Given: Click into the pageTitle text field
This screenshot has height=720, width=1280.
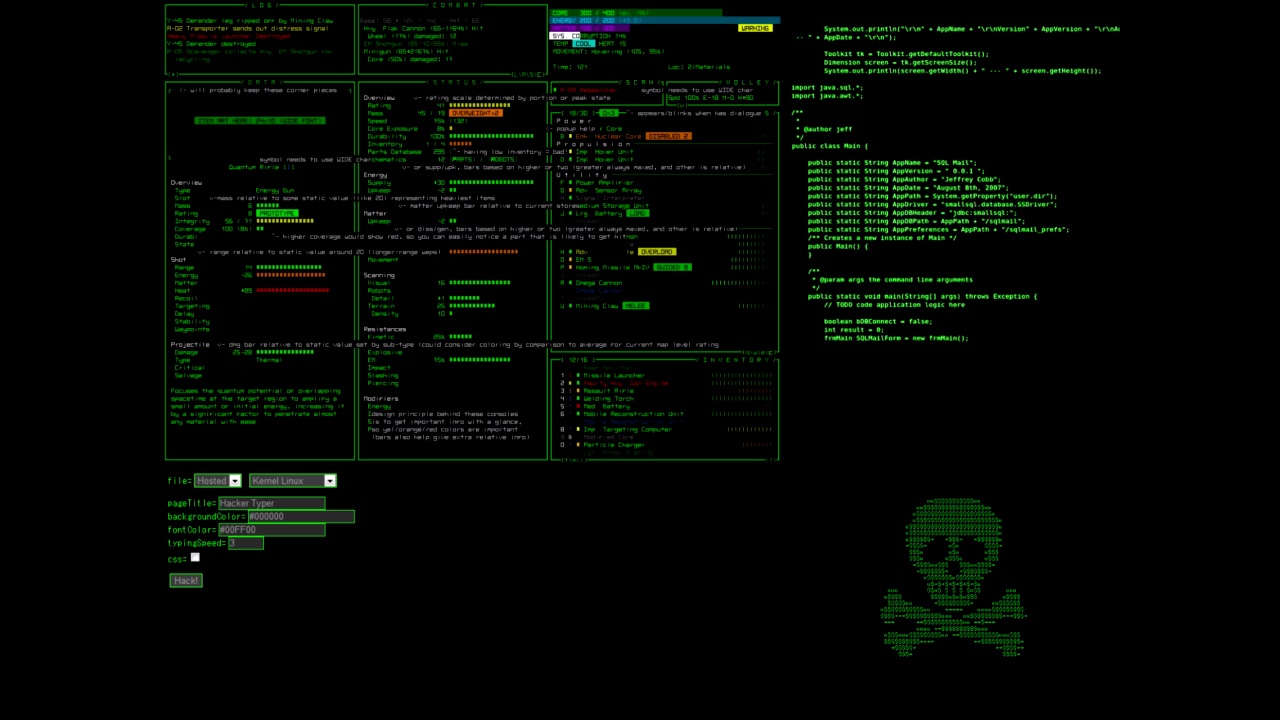Looking at the screenshot, I should pos(271,503).
